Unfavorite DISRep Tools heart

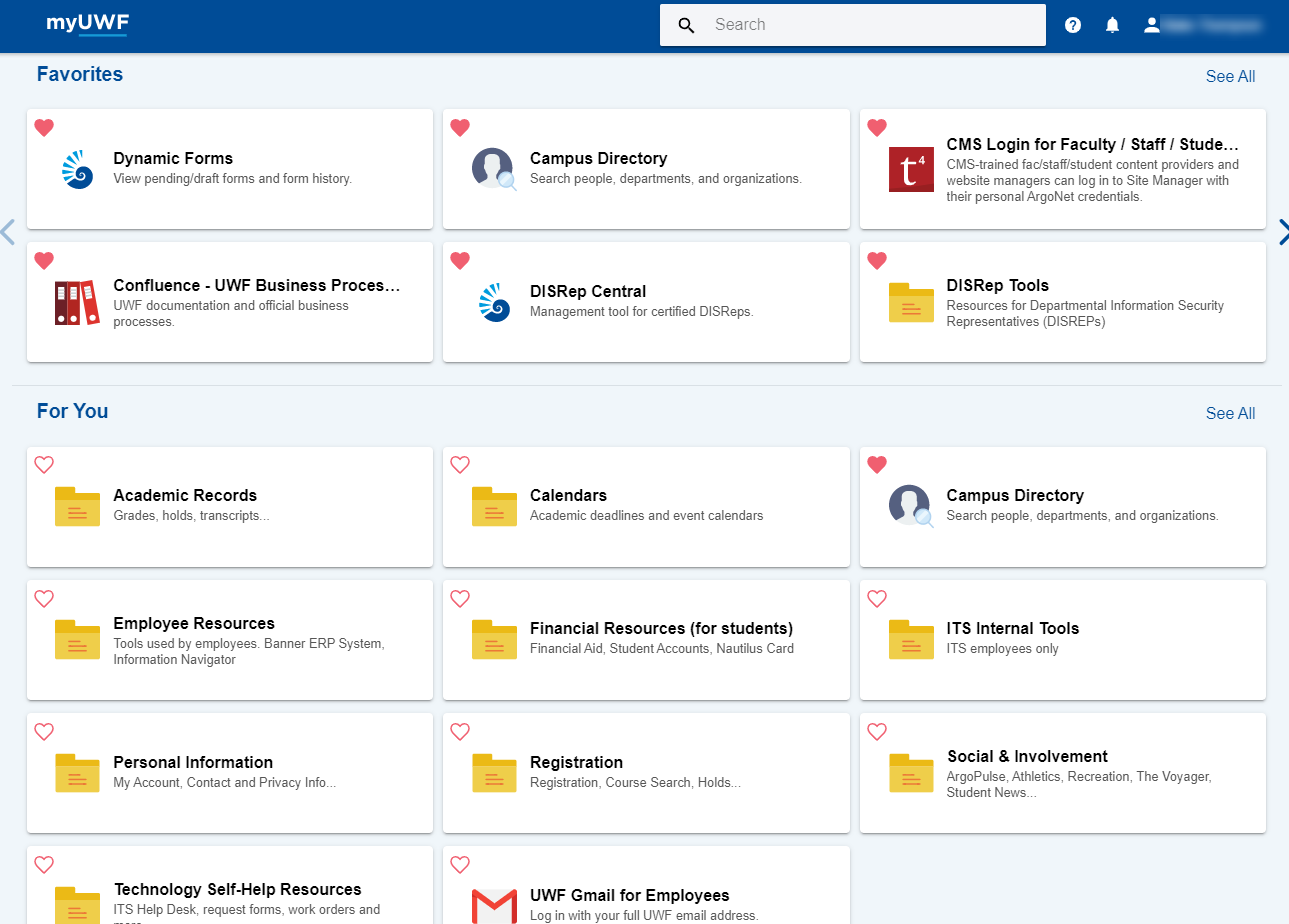coord(877,261)
